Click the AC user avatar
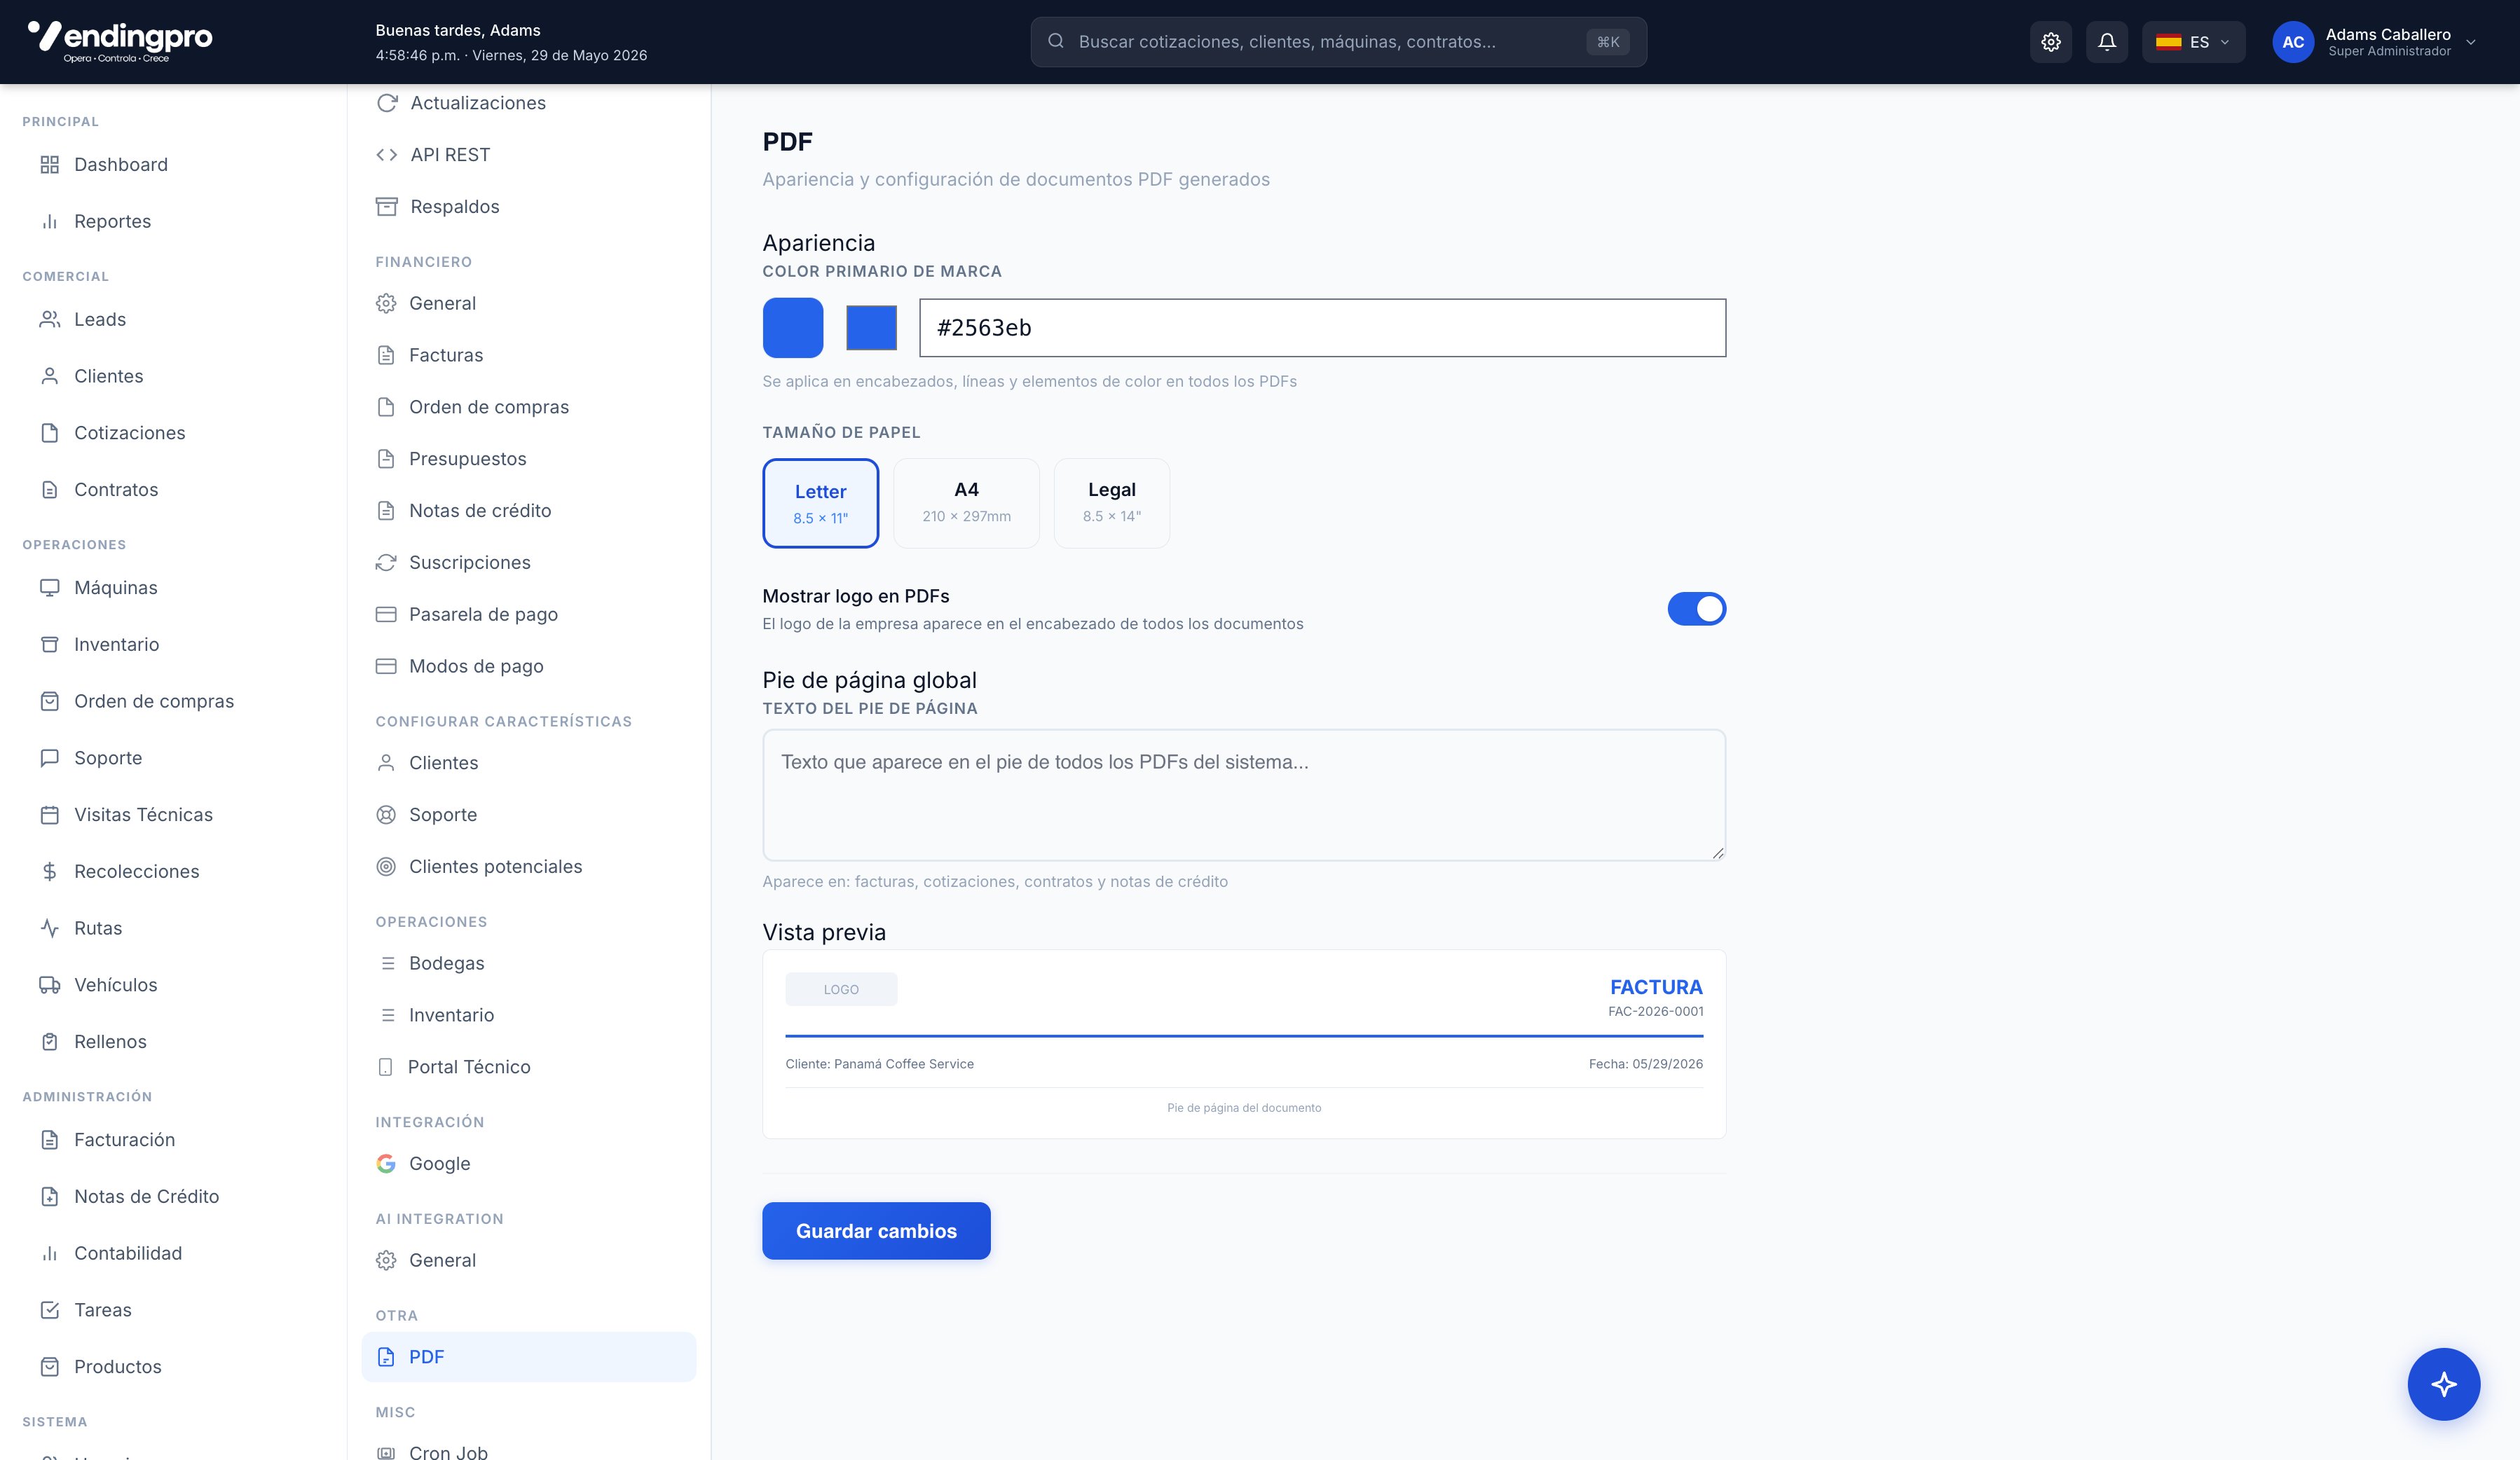The image size is (2520, 1460). click(2292, 42)
